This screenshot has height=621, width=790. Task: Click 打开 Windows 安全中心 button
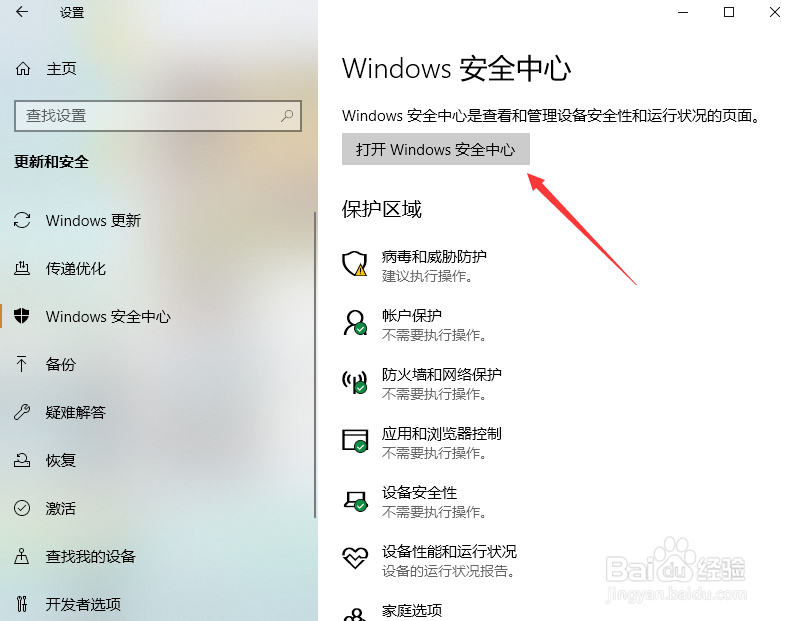[x=436, y=149]
